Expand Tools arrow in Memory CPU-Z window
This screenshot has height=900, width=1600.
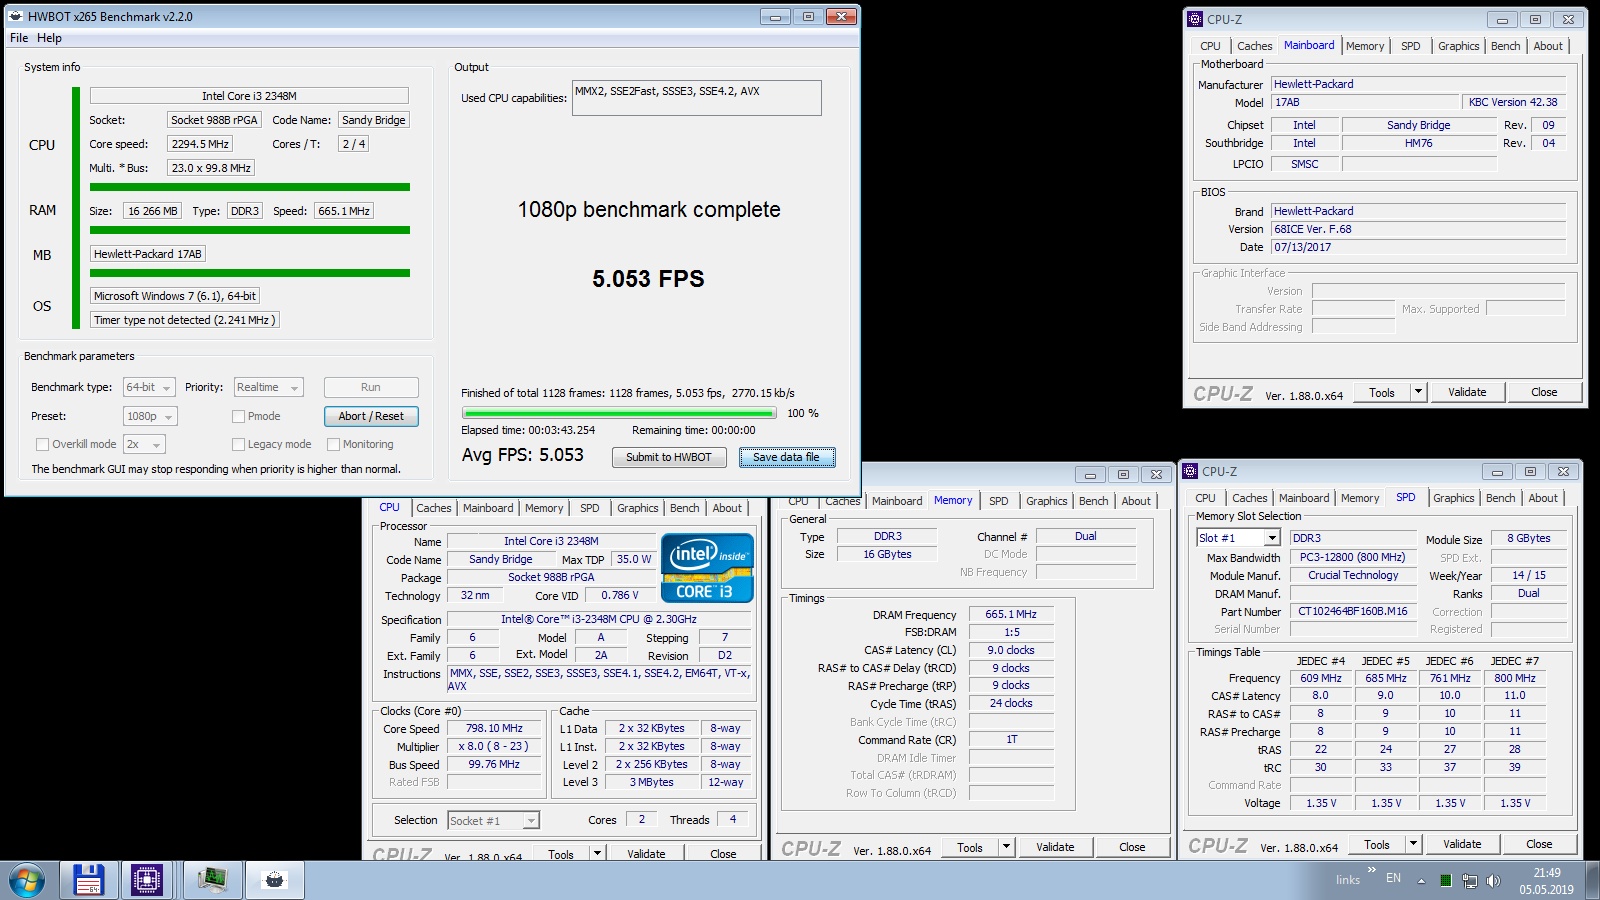tap(1006, 847)
